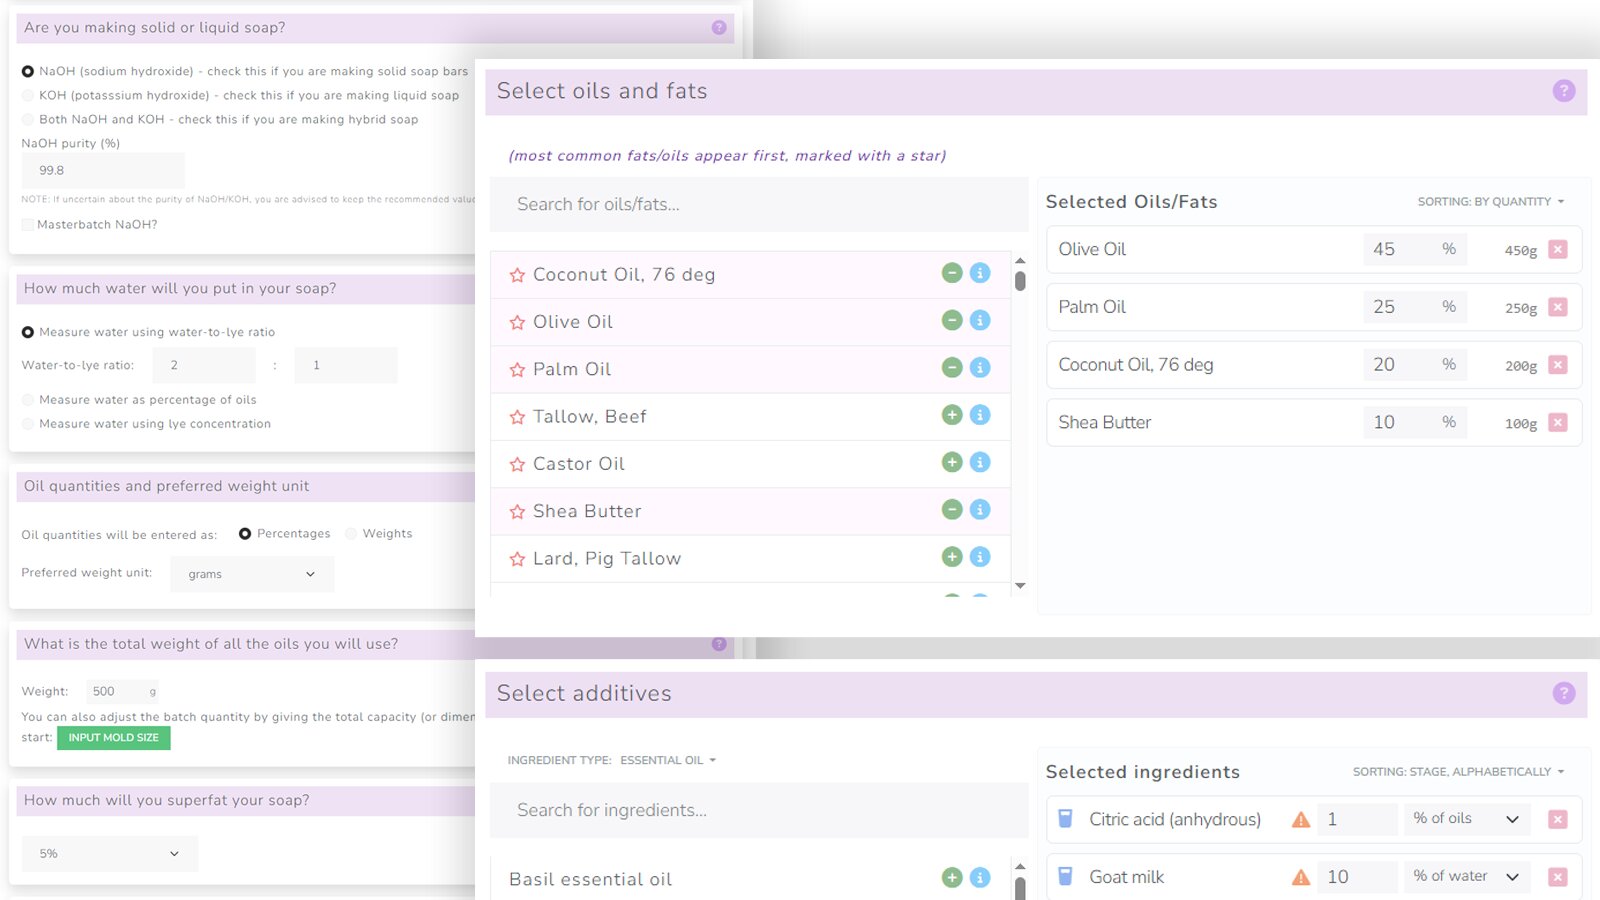Image resolution: width=1600 pixels, height=900 pixels.
Task: Open the preferred weight unit dropdown
Action: pos(251,574)
